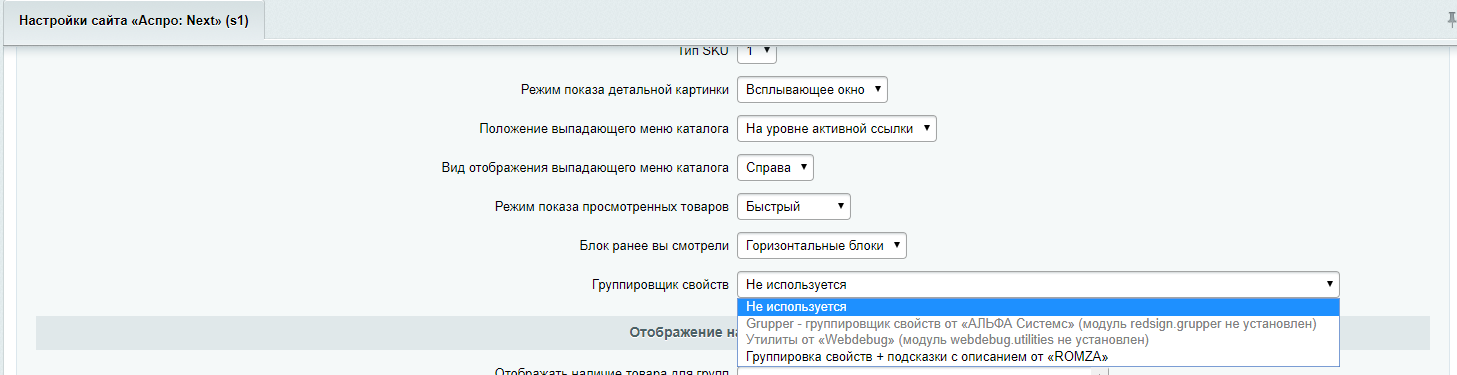Click the Положение выпадающего меню каталога label
This screenshot has width=1457, height=375.
tap(604, 129)
